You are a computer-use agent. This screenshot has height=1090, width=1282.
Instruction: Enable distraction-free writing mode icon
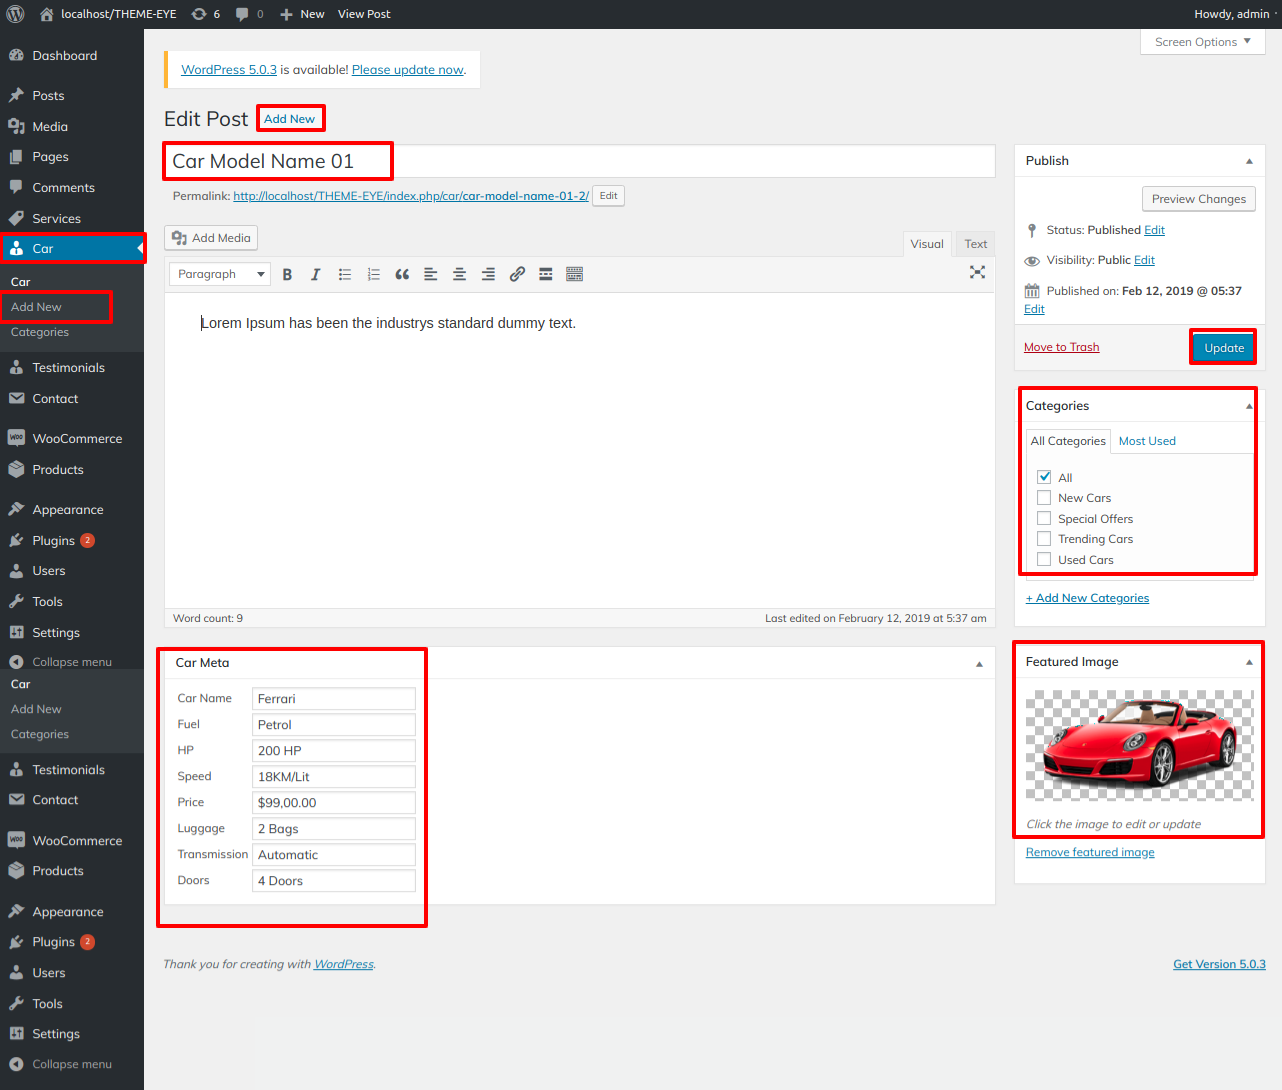pyautogui.click(x=977, y=272)
